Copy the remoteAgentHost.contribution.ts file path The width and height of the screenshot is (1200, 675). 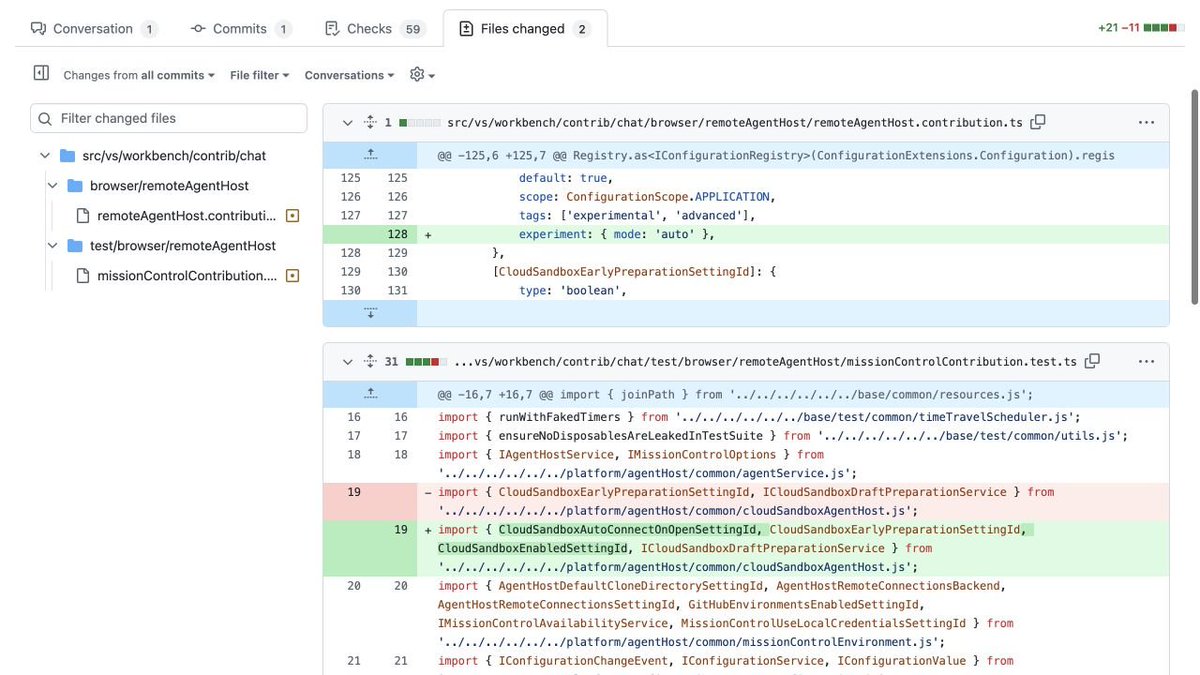pos(1038,122)
